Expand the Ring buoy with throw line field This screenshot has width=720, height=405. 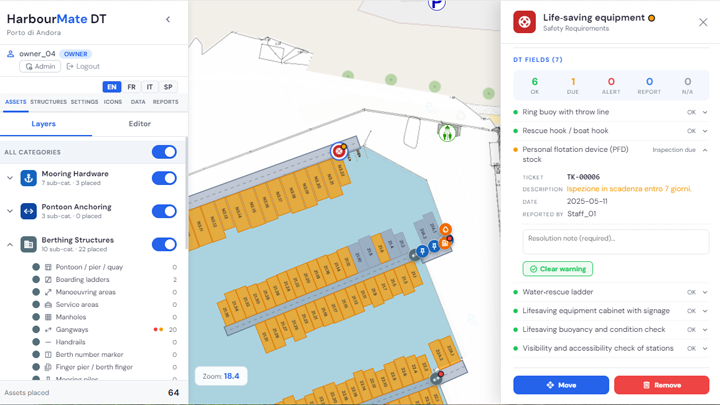tap(705, 112)
